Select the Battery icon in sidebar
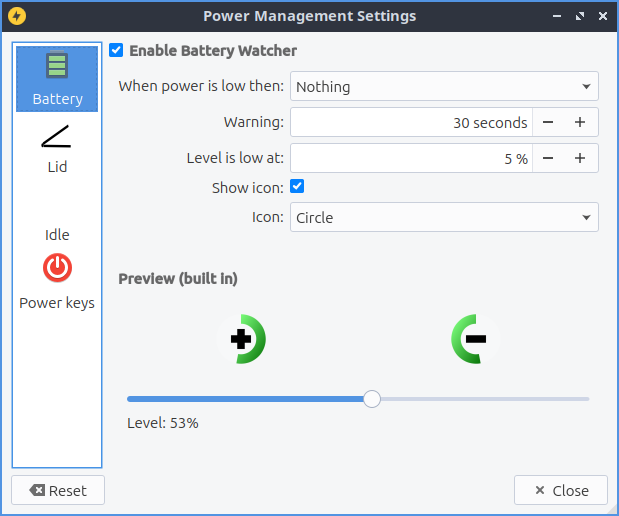619x516 pixels. [57, 68]
